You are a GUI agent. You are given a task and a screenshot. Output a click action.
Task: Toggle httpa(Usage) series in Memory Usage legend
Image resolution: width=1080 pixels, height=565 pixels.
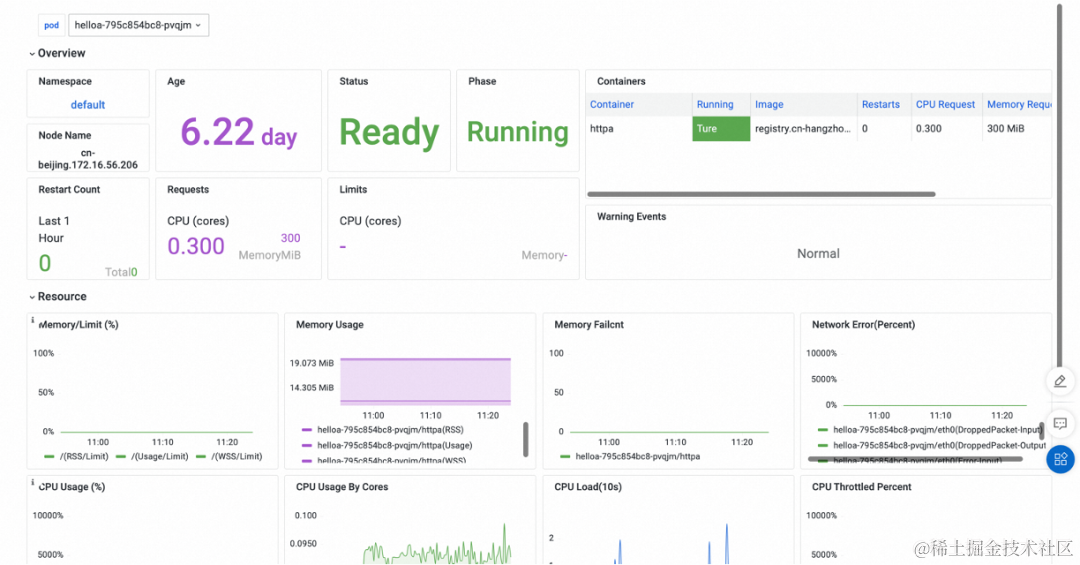point(387,446)
